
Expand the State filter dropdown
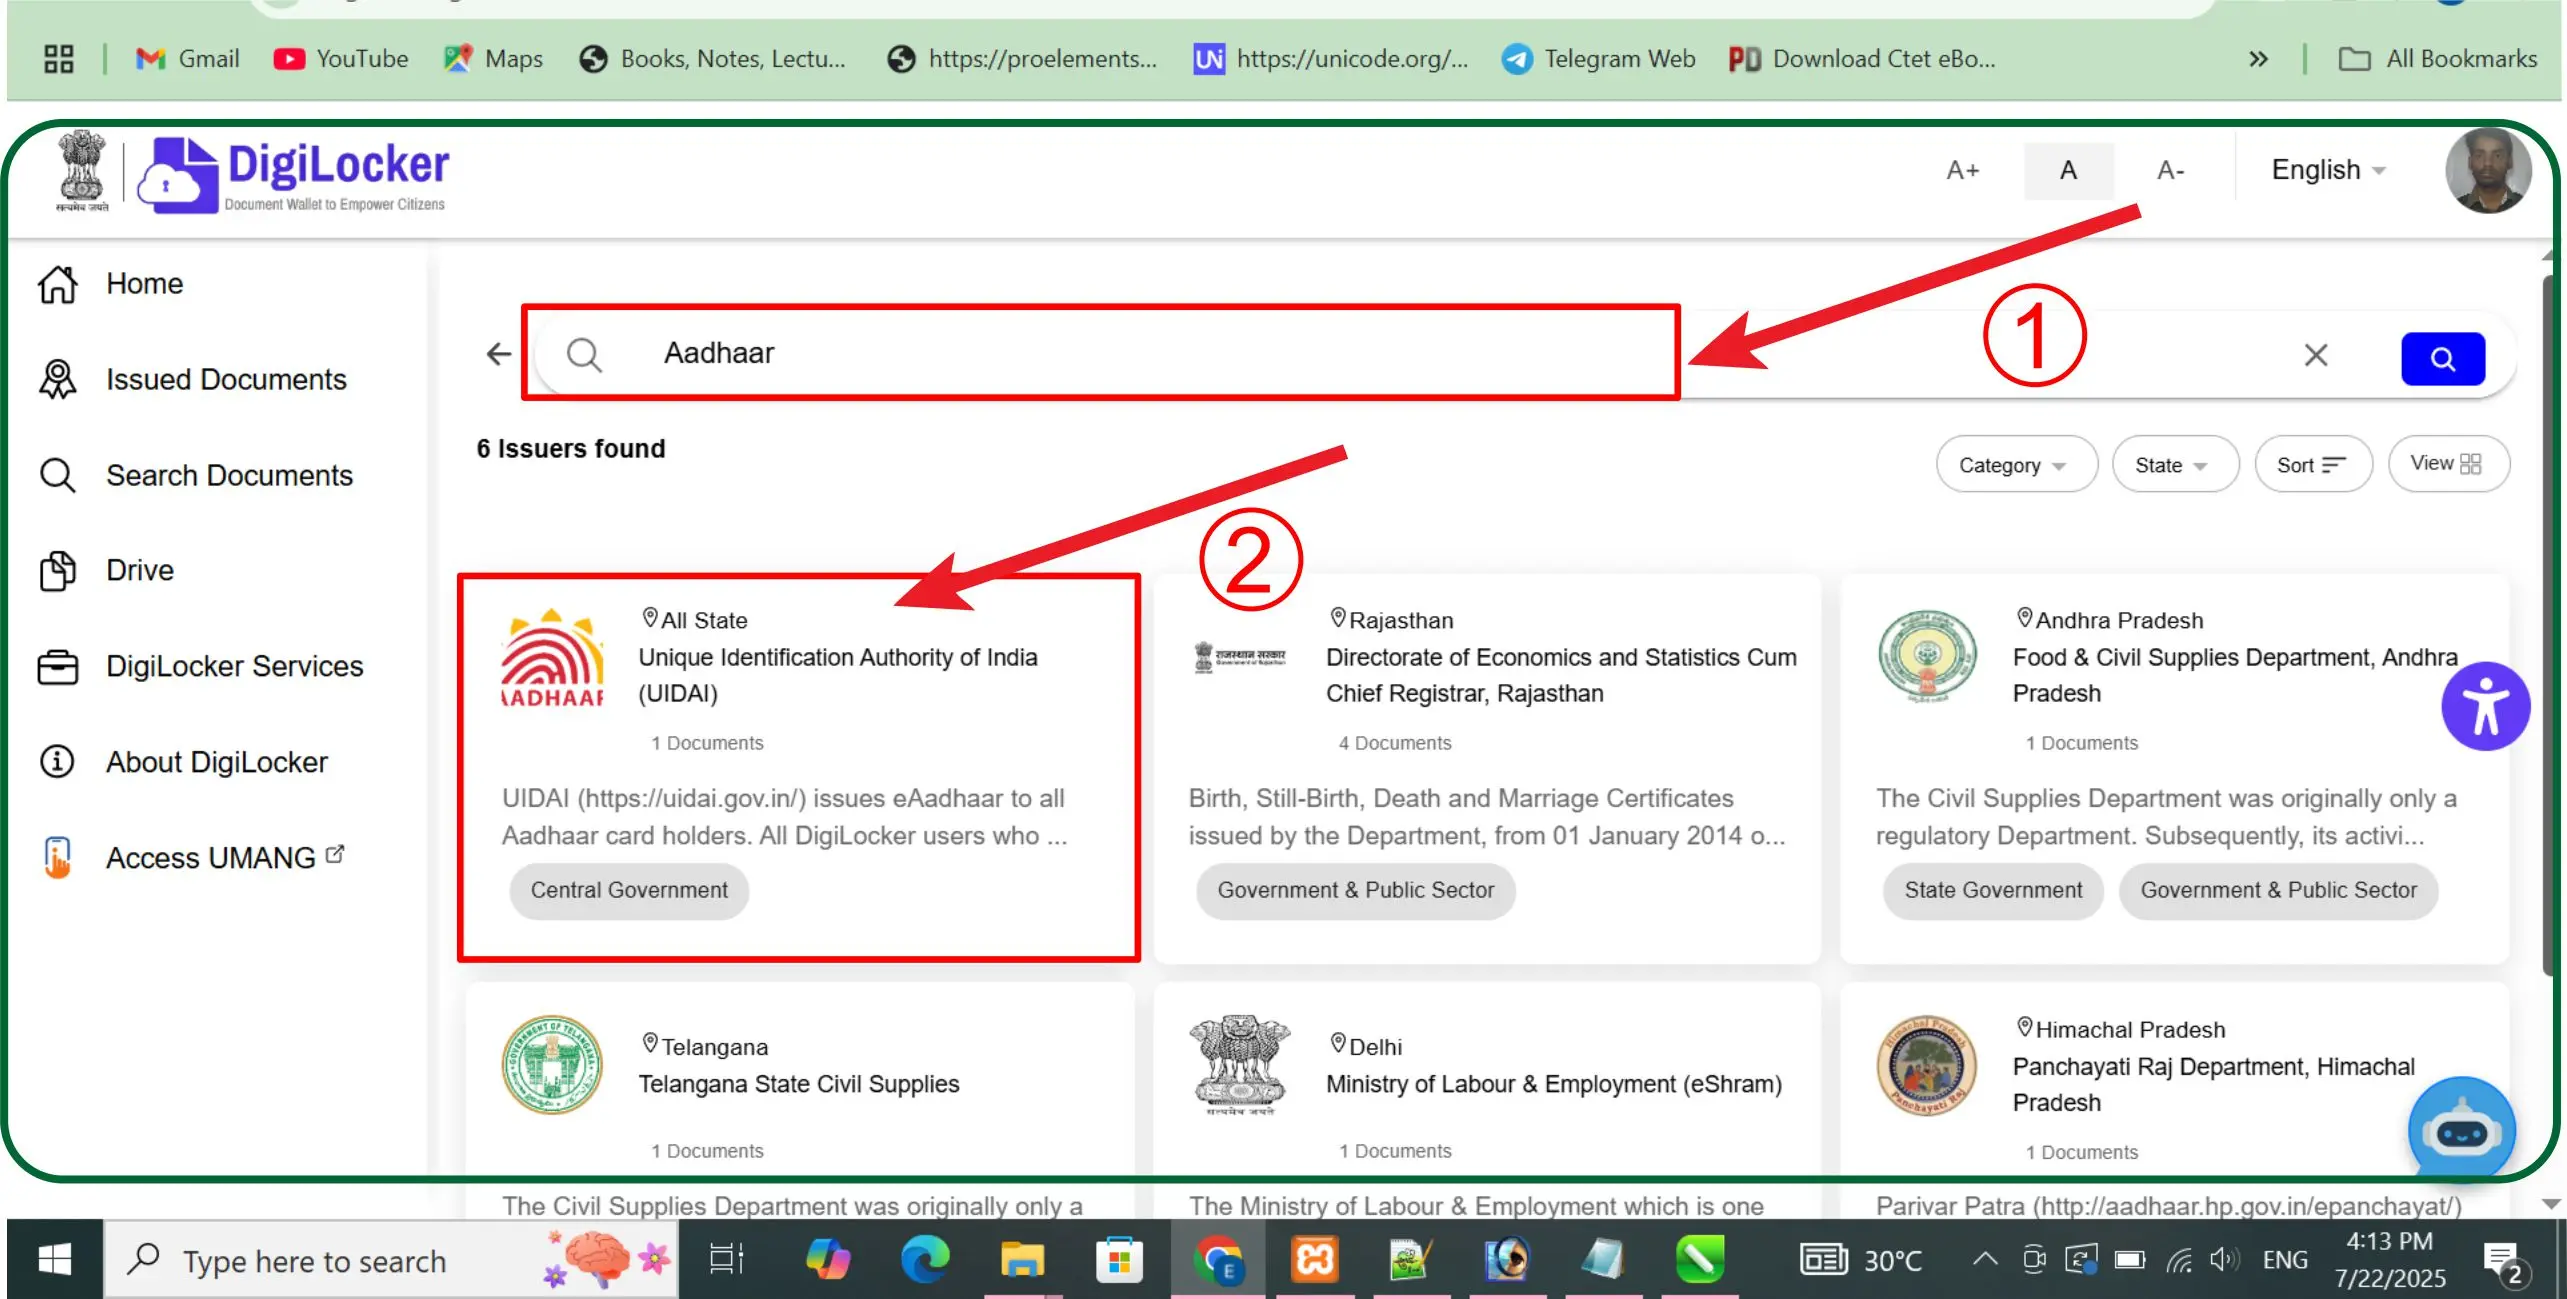pos(2174,465)
